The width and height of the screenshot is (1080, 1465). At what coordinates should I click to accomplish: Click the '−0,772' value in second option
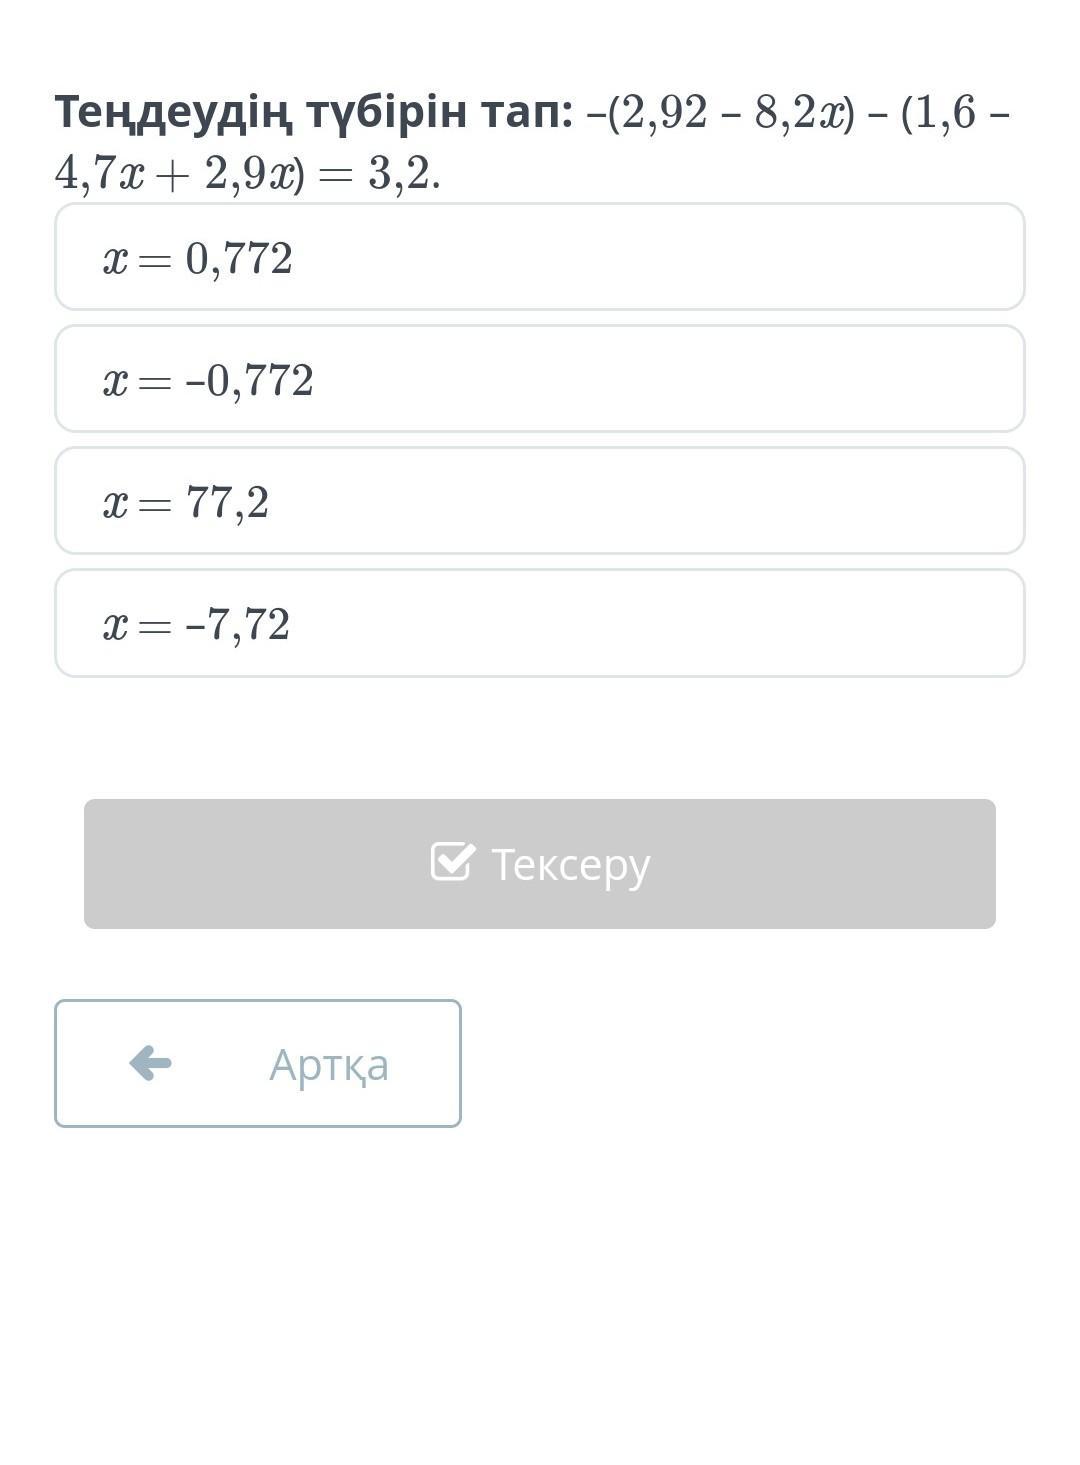pos(249,381)
